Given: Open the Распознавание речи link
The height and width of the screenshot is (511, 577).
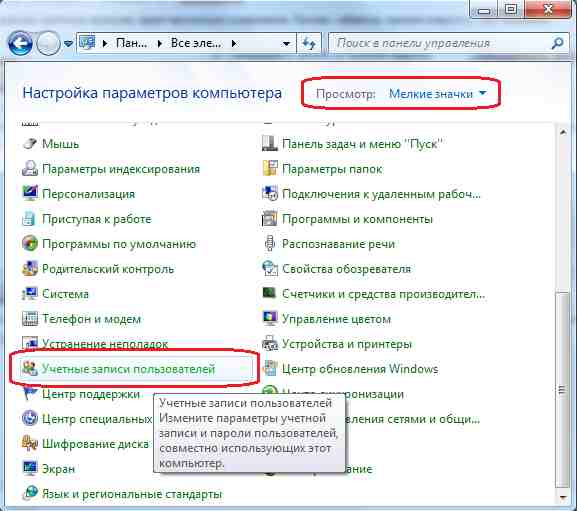Looking at the screenshot, I should coord(338,244).
